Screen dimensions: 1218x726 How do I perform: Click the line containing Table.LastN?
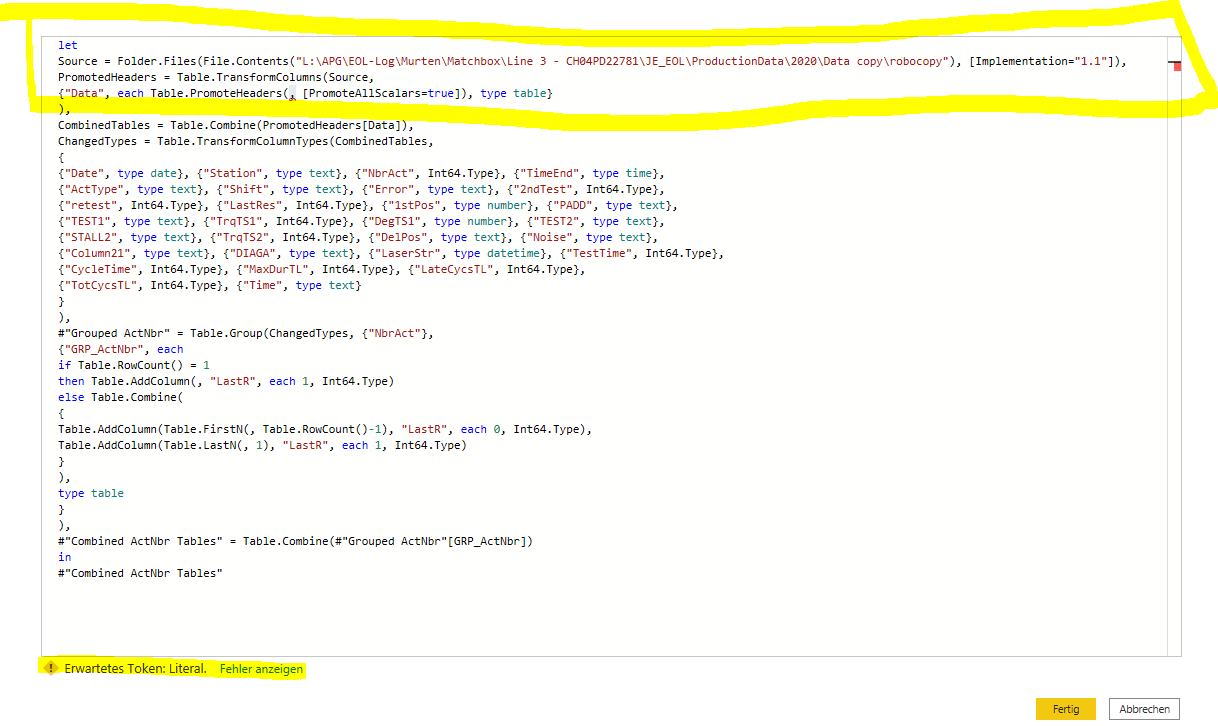263,445
